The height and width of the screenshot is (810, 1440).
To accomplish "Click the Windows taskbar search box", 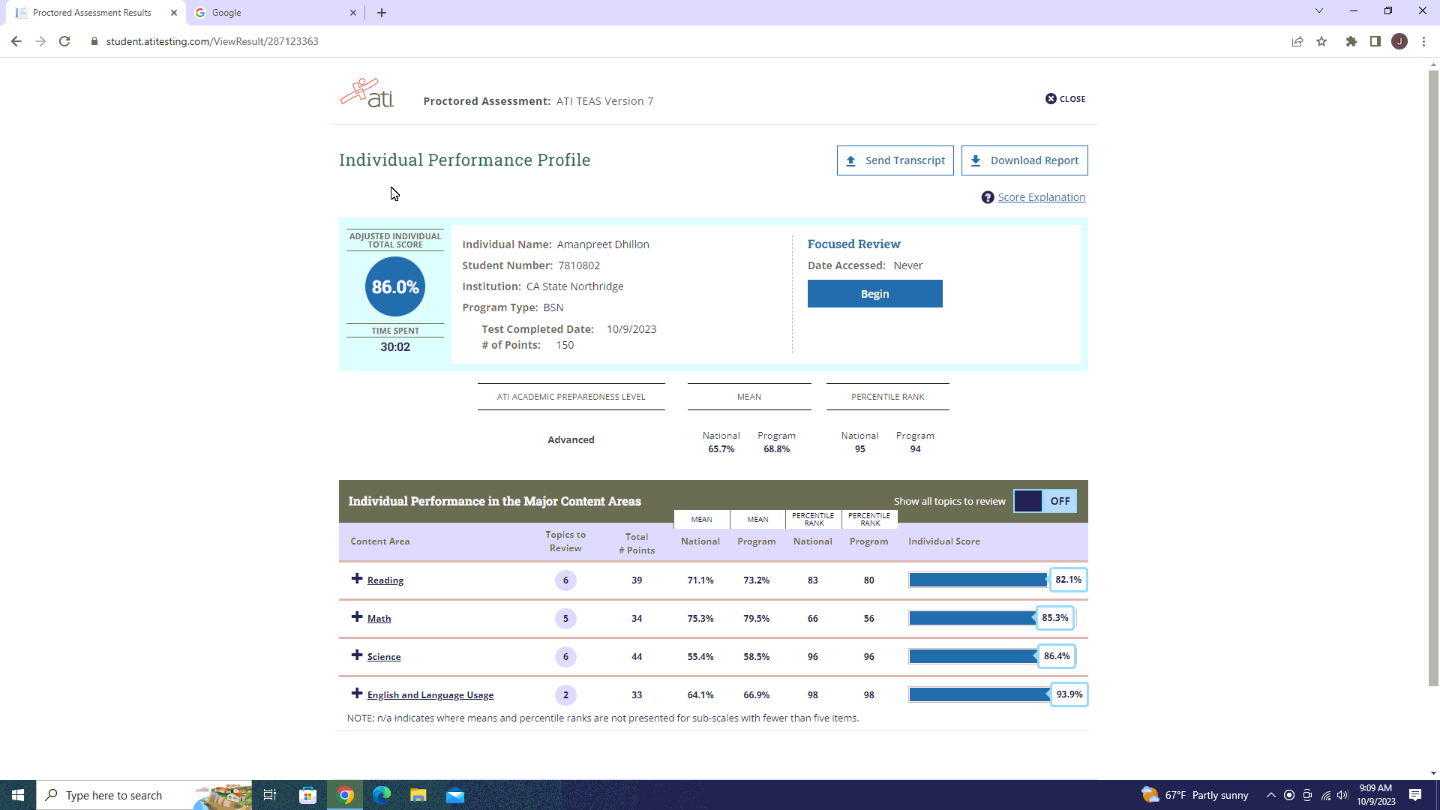I will pos(145,795).
